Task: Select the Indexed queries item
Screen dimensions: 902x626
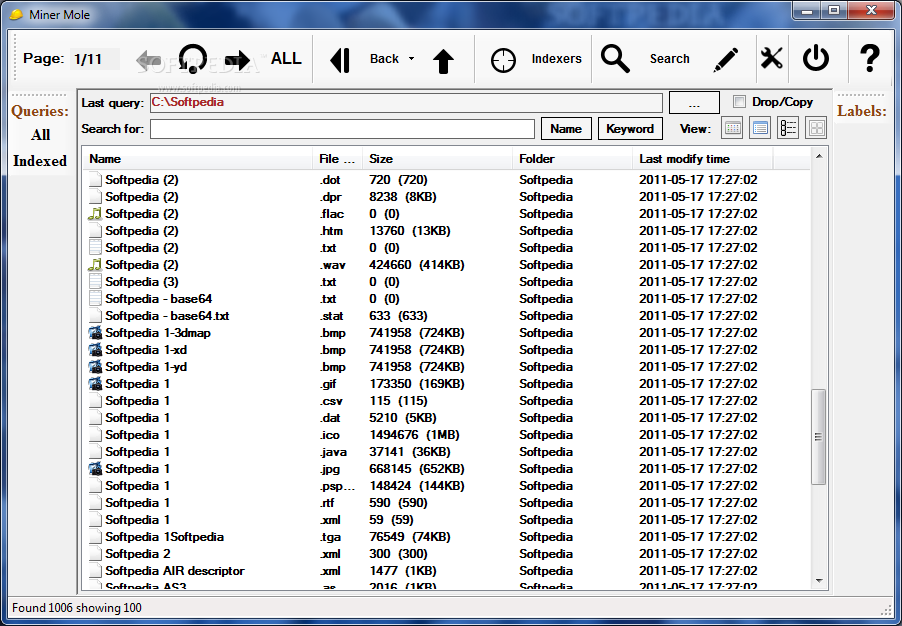Action: 40,161
